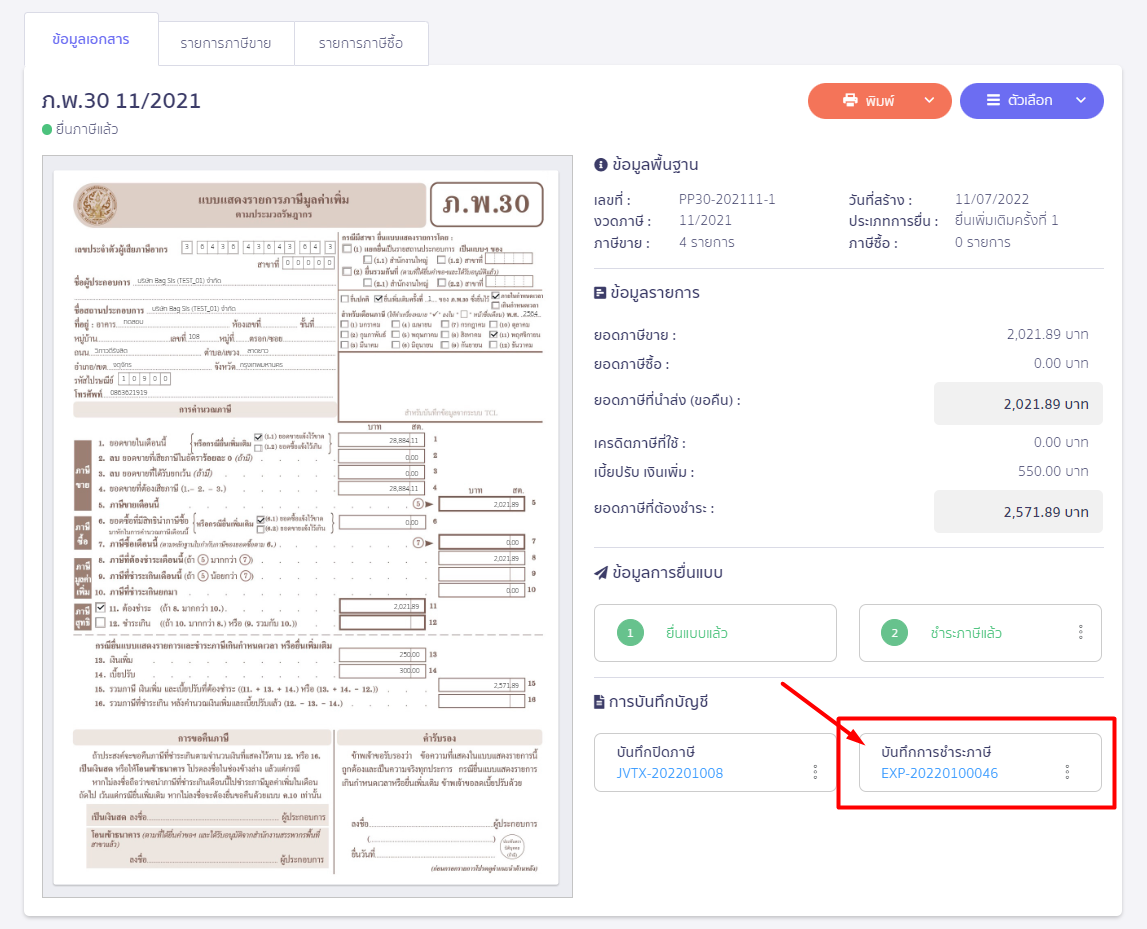The width and height of the screenshot is (1147, 929).
Task: Open expense link EXP-20220100046
Action: [939, 773]
